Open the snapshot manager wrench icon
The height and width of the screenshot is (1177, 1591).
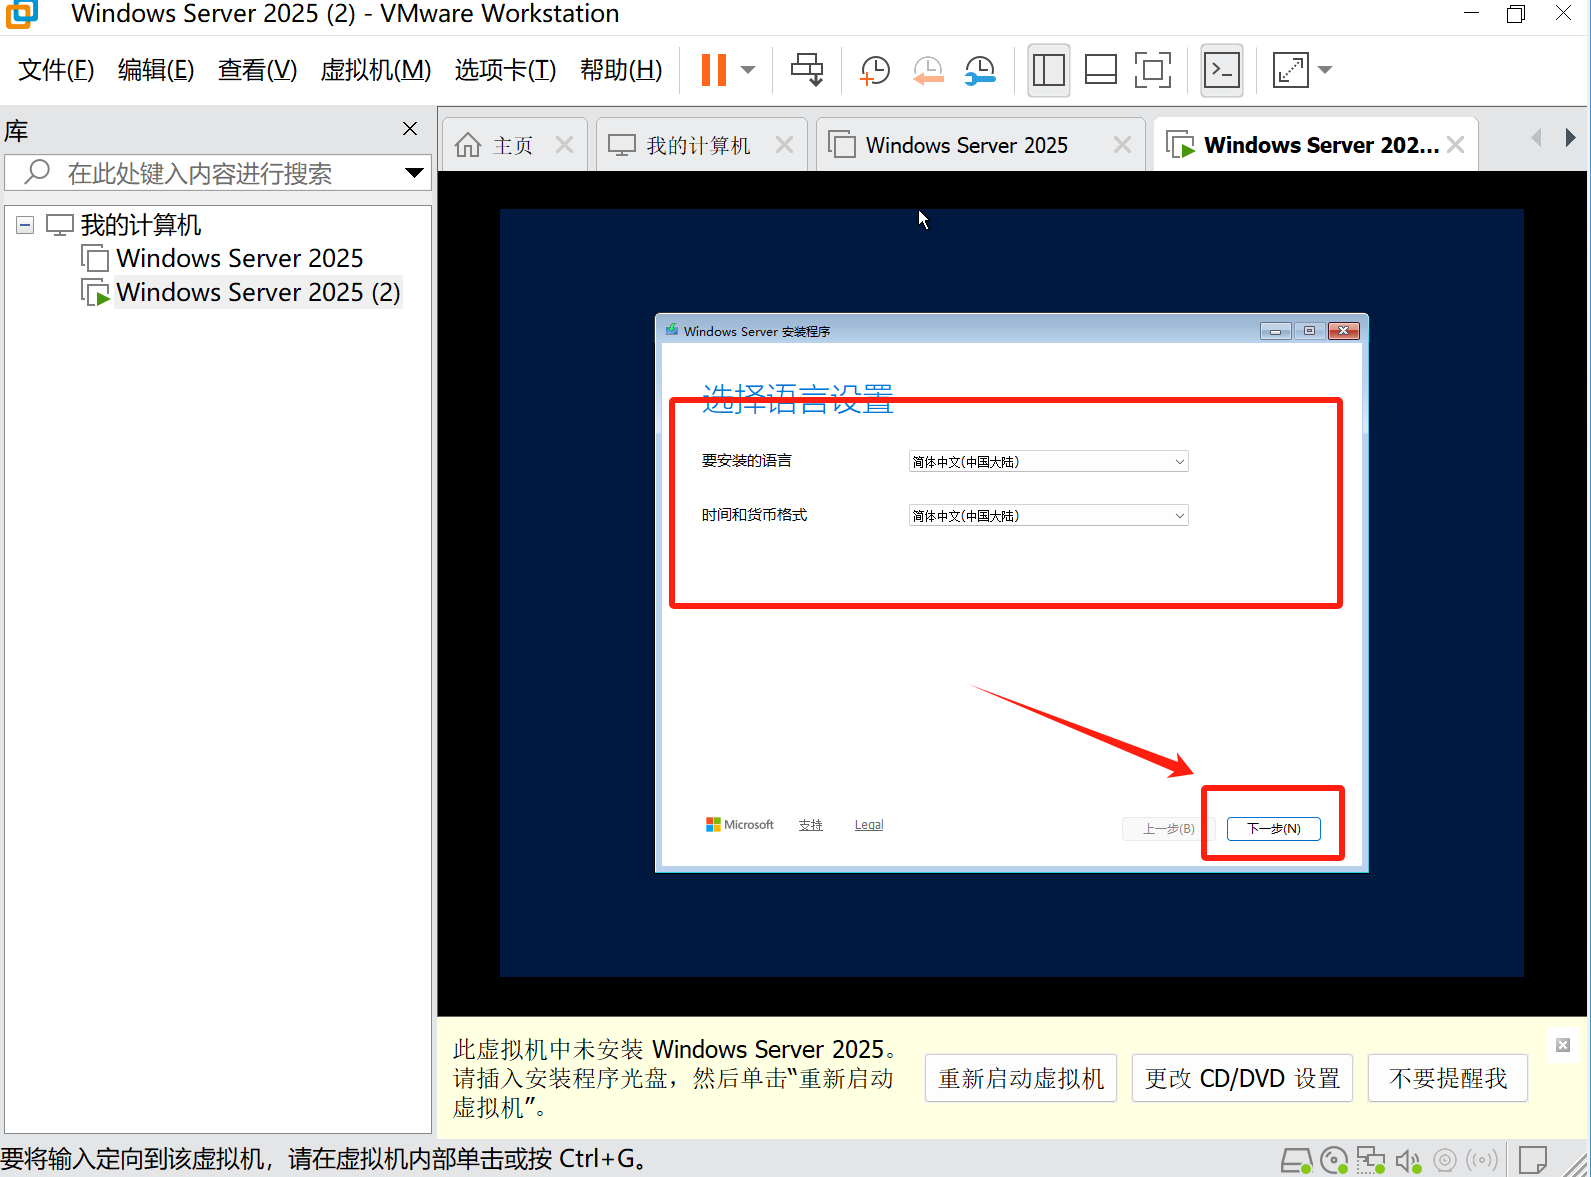980,70
